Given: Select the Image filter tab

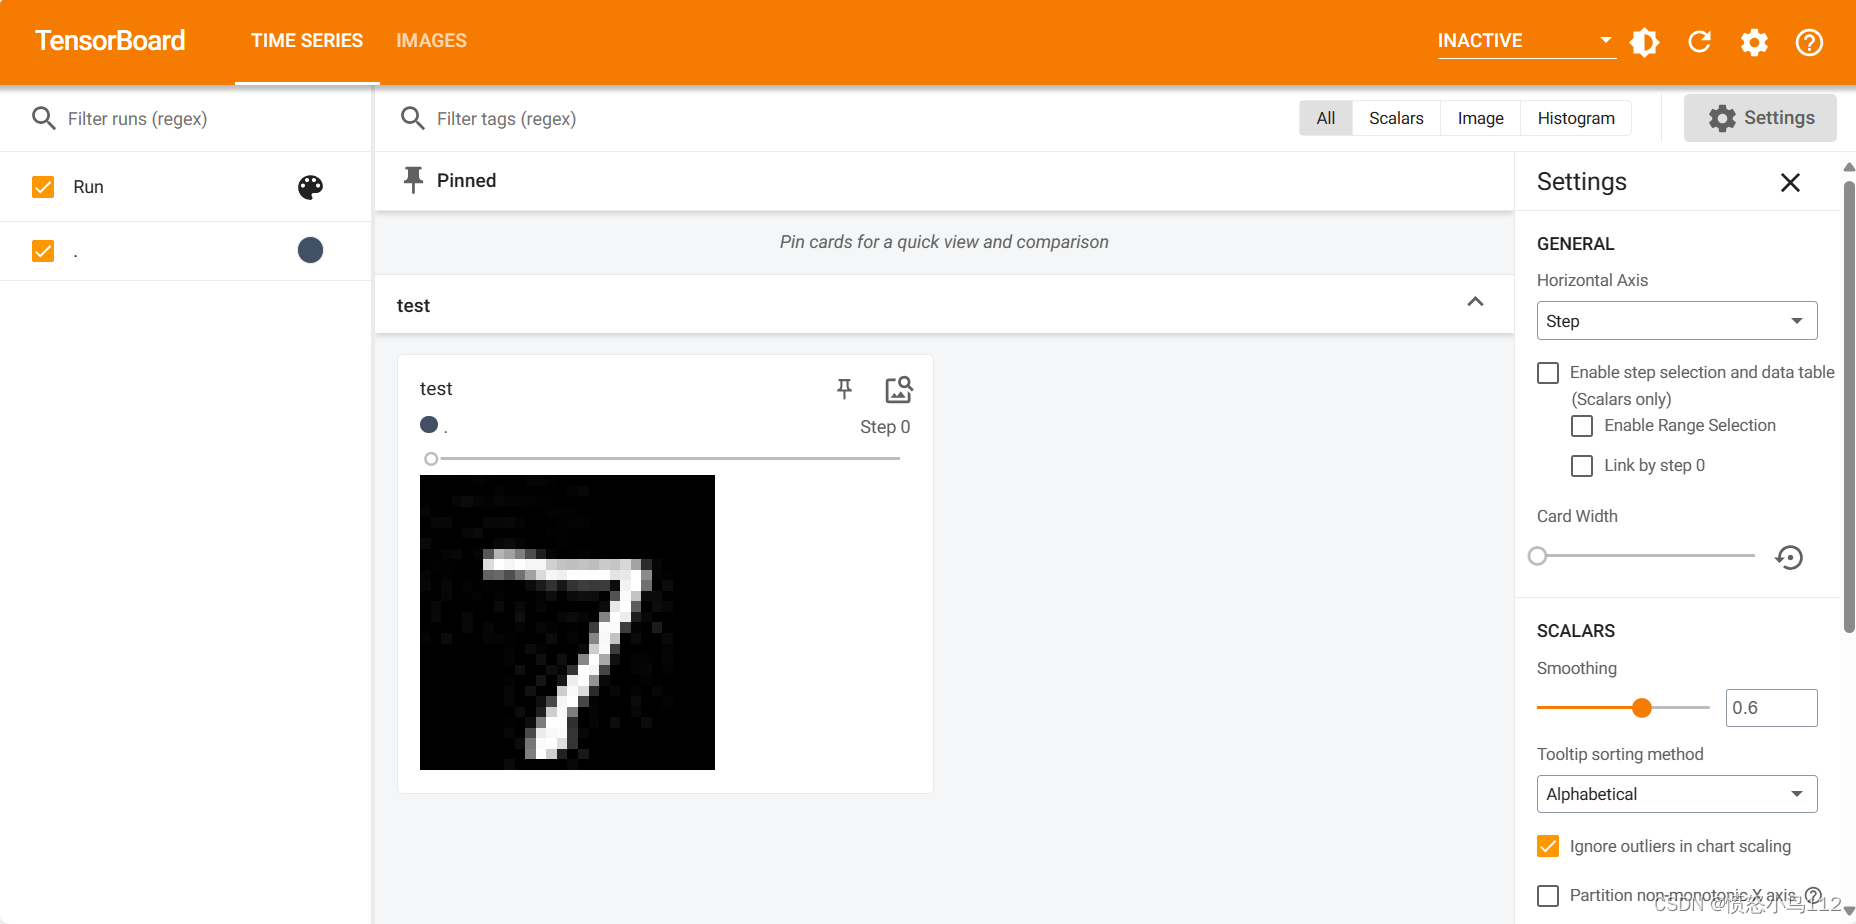Looking at the screenshot, I should pos(1481,118).
